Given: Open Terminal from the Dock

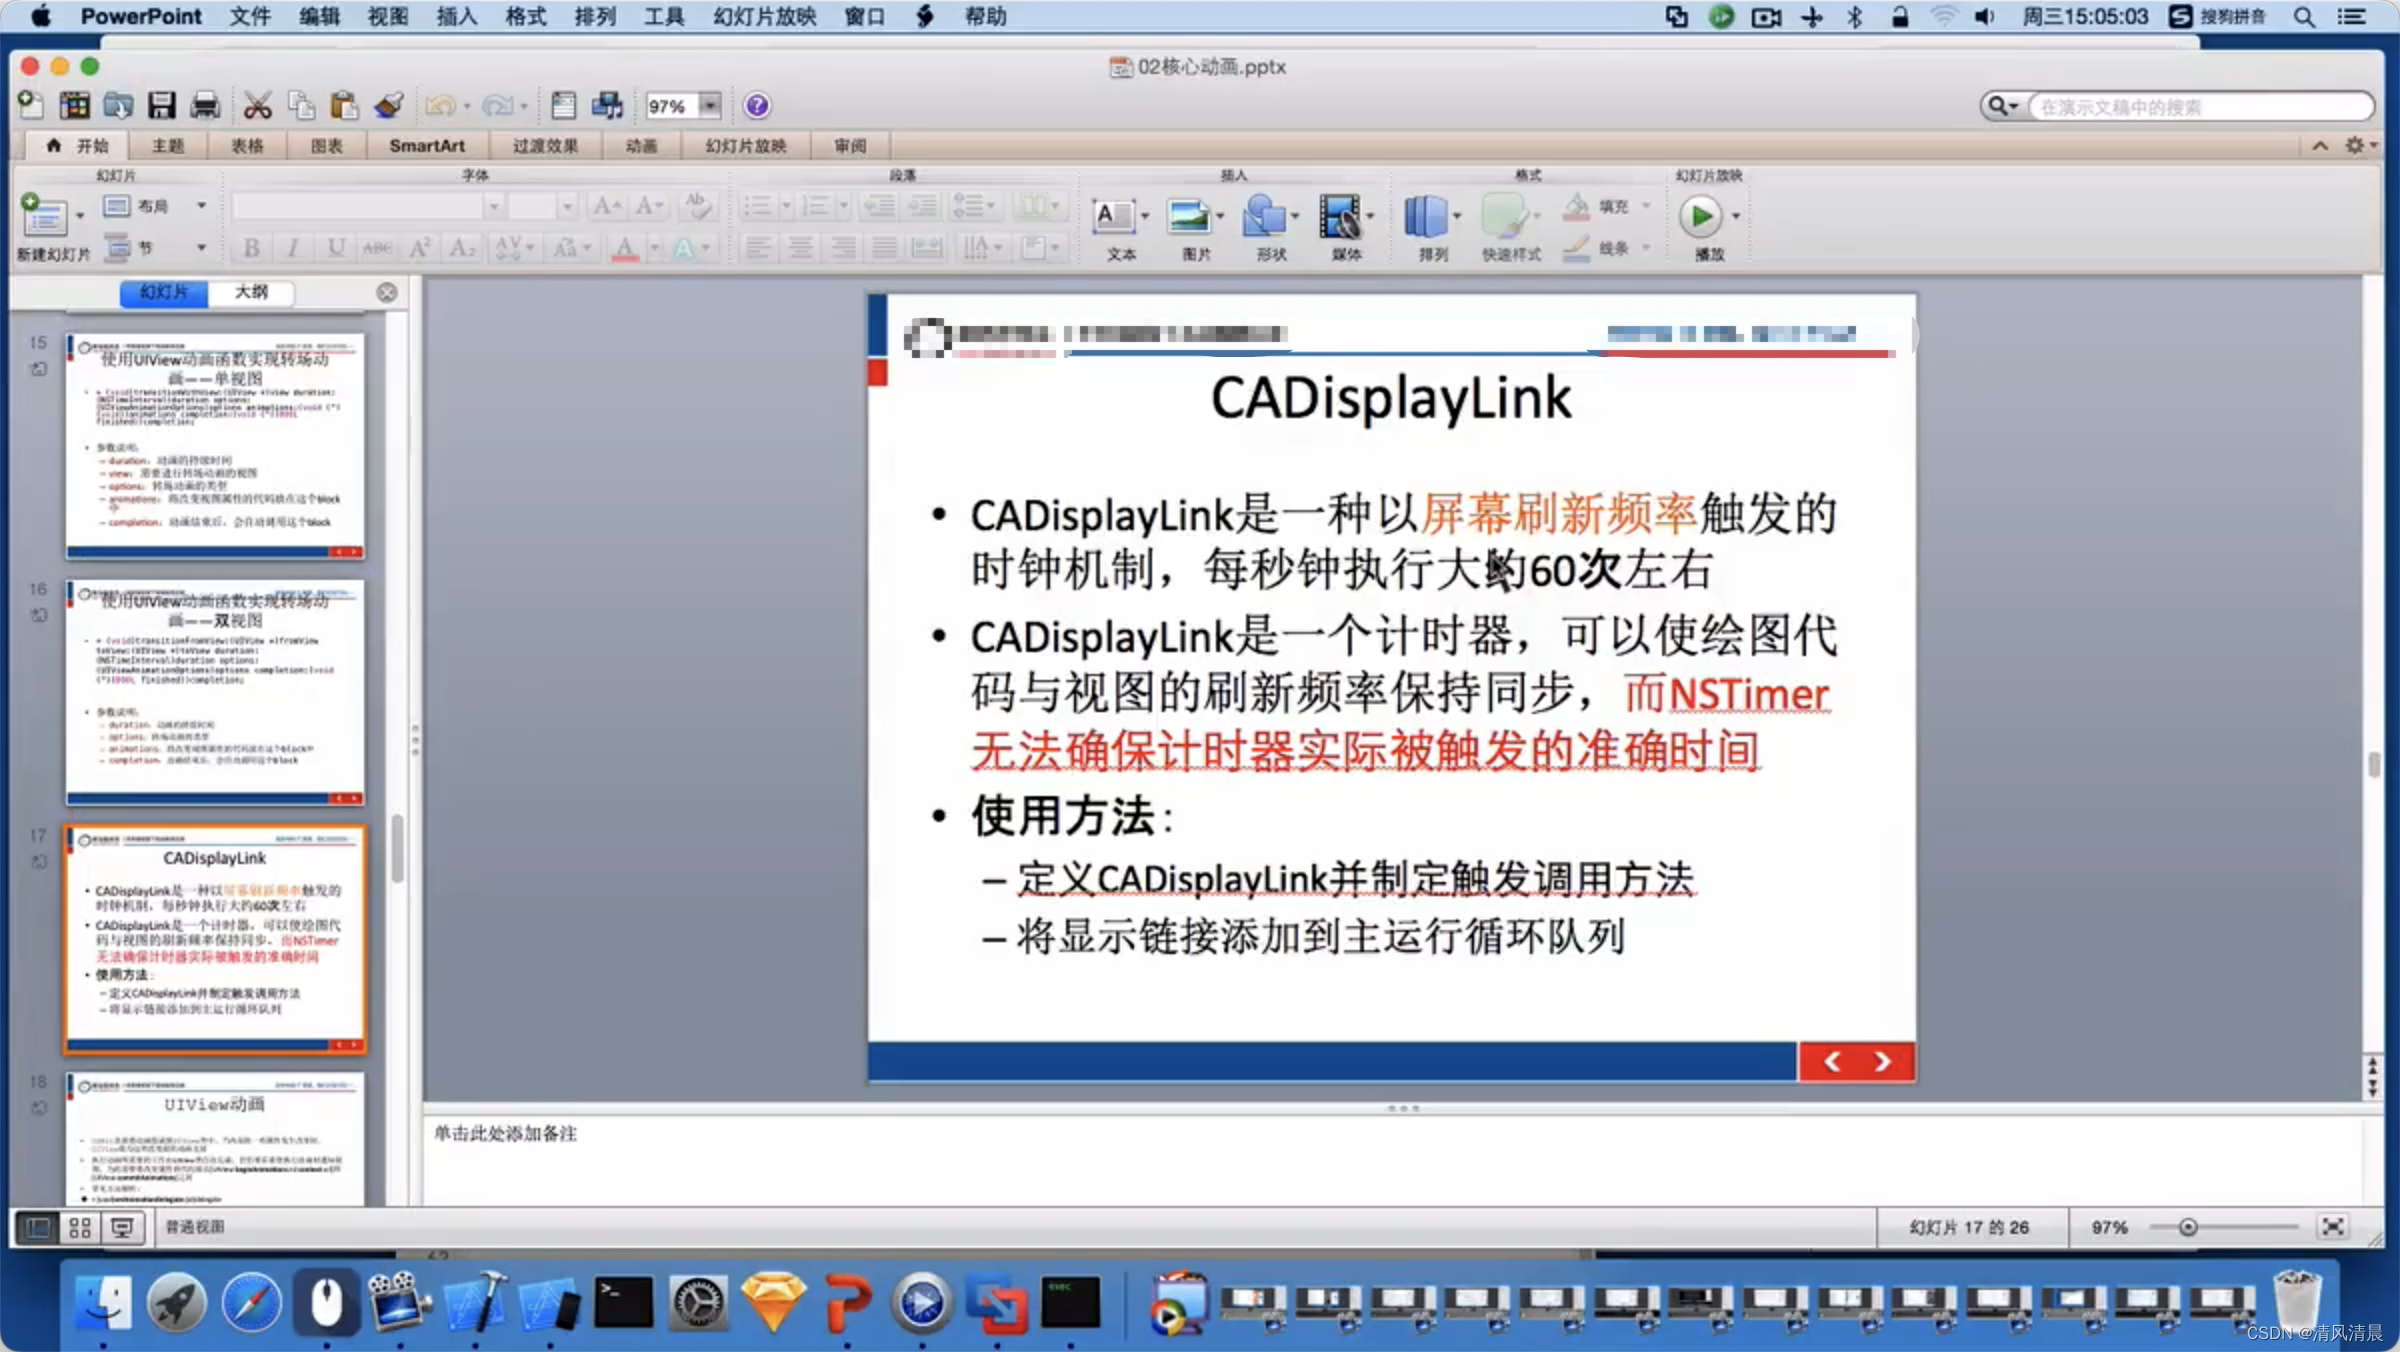Looking at the screenshot, I should (x=624, y=1303).
